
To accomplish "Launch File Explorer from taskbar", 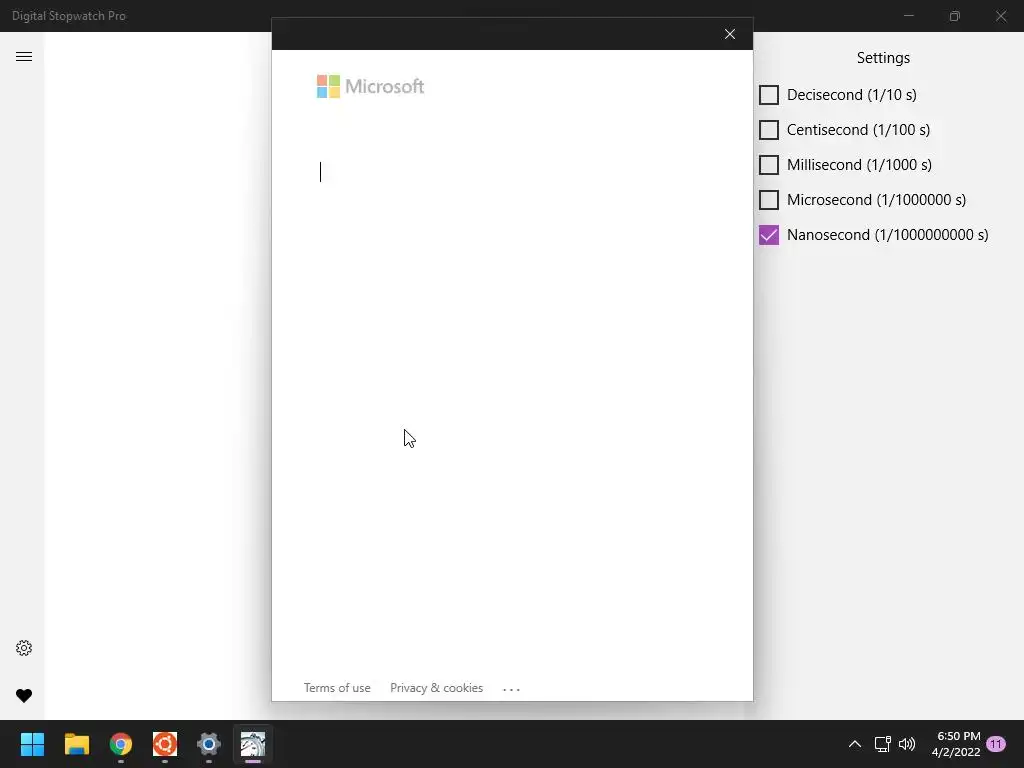I will (x=76, y=744).
